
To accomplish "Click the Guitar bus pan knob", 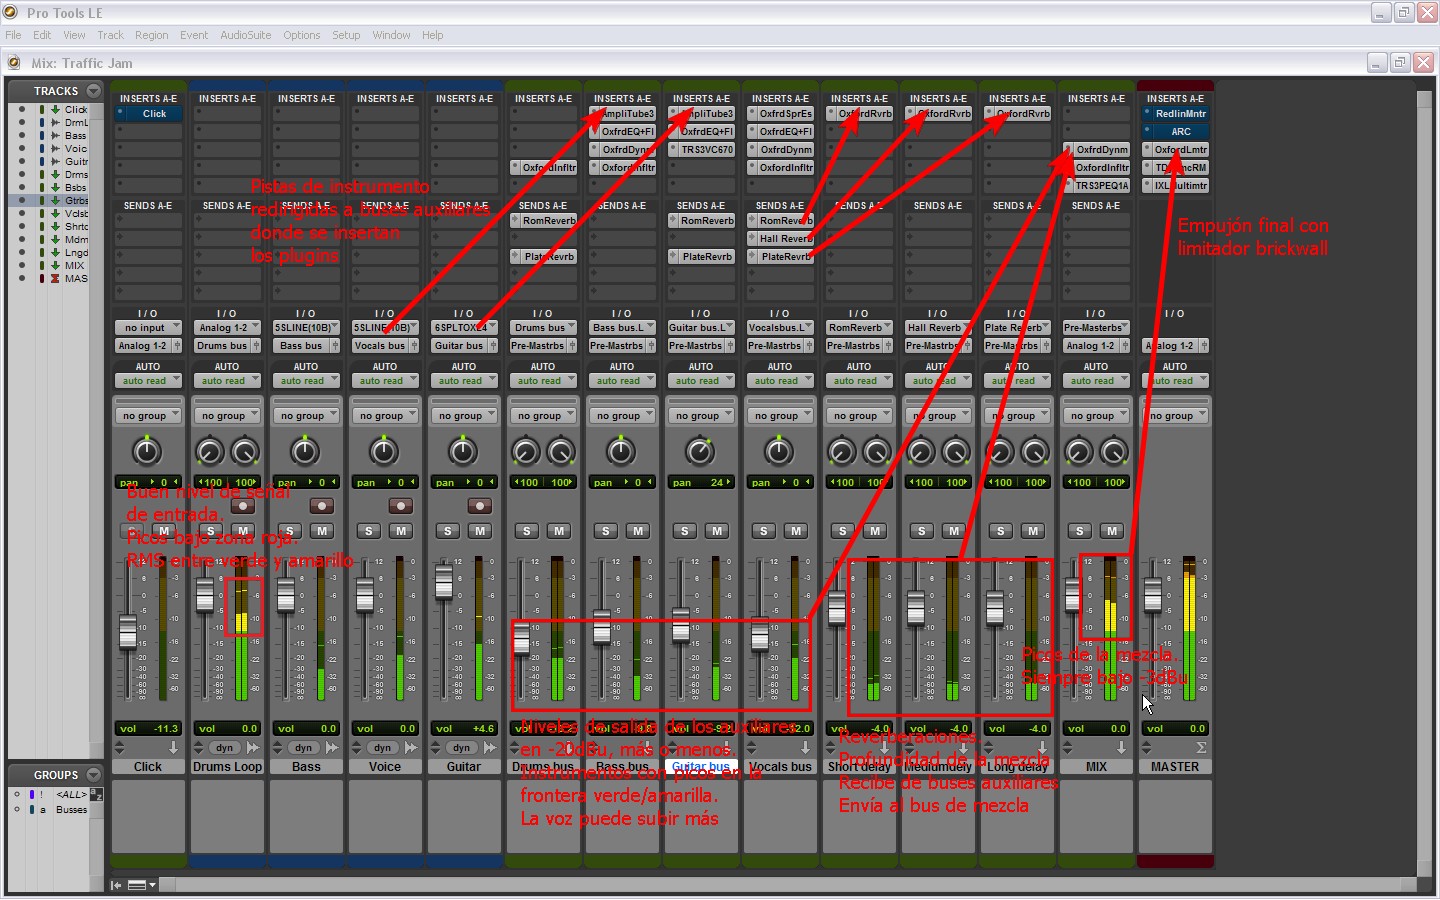I will (x=701, y=452).
